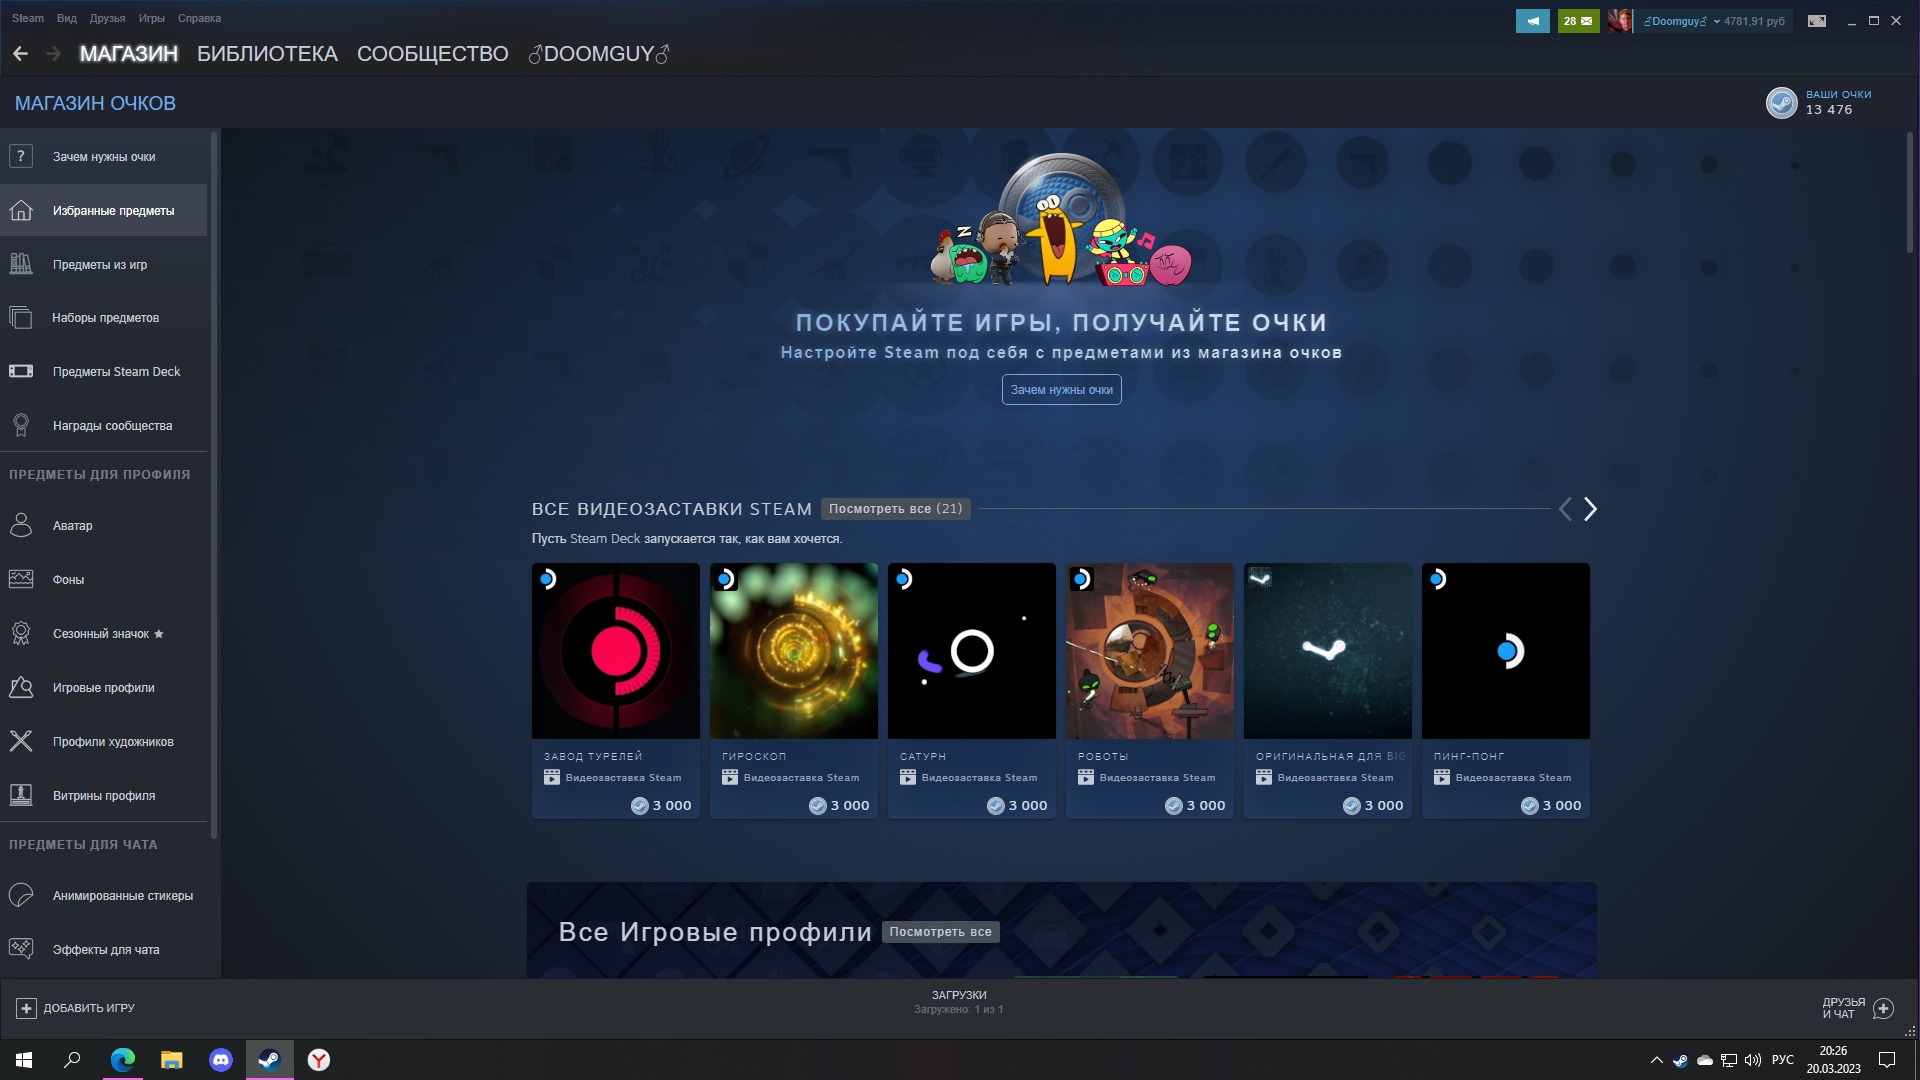Click the Игровые профили icon
1920x1080 pixels.
tap(21, 687)
